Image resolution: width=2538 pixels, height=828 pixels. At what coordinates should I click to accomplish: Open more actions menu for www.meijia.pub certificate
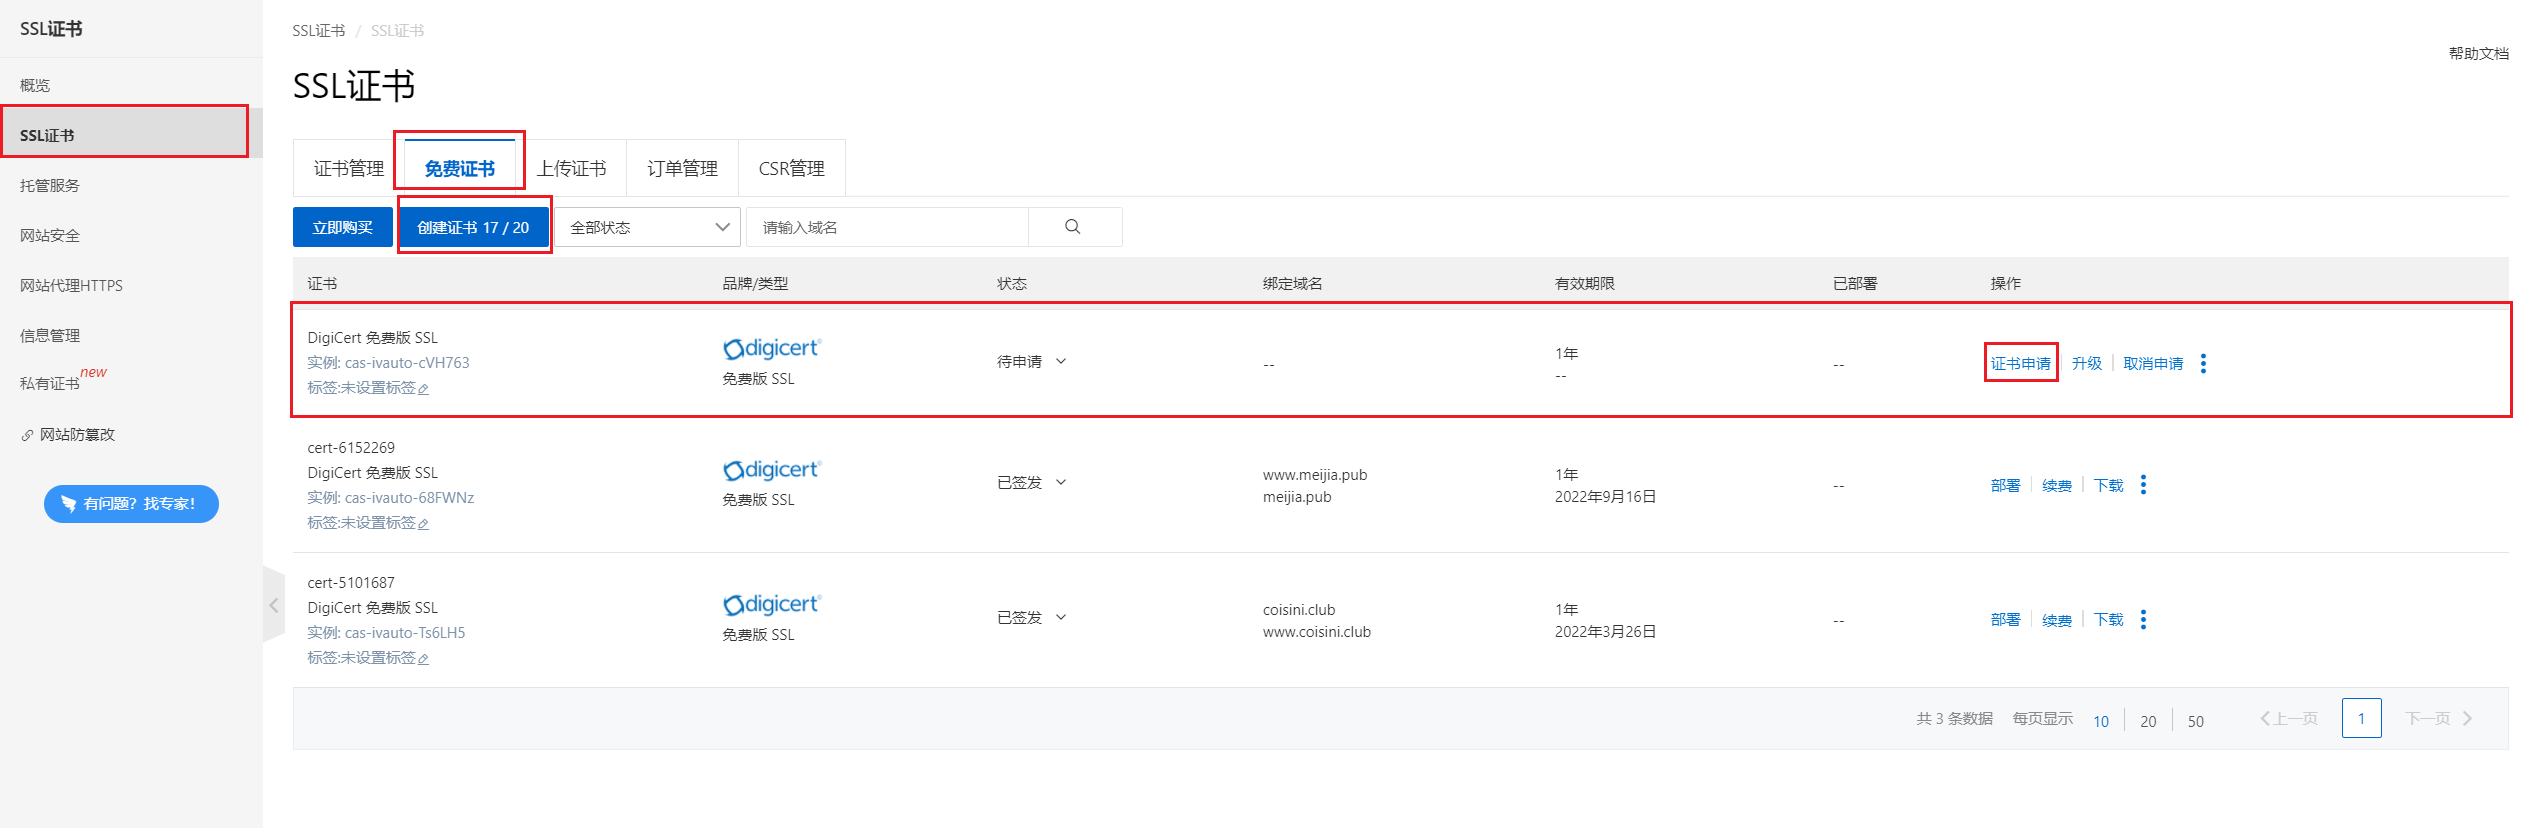(2143, 485)
